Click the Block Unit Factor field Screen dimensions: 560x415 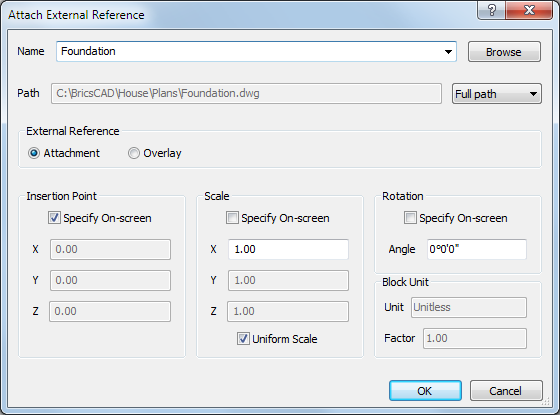coord(475,338)
